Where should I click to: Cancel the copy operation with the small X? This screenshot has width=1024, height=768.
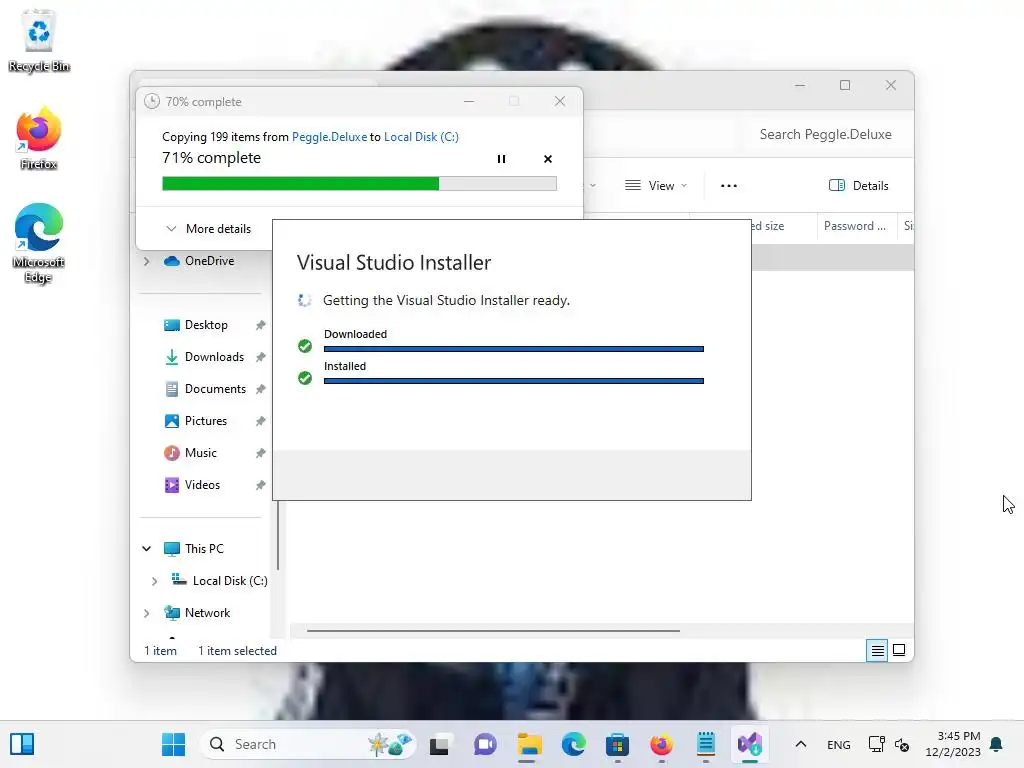point(547,159)
